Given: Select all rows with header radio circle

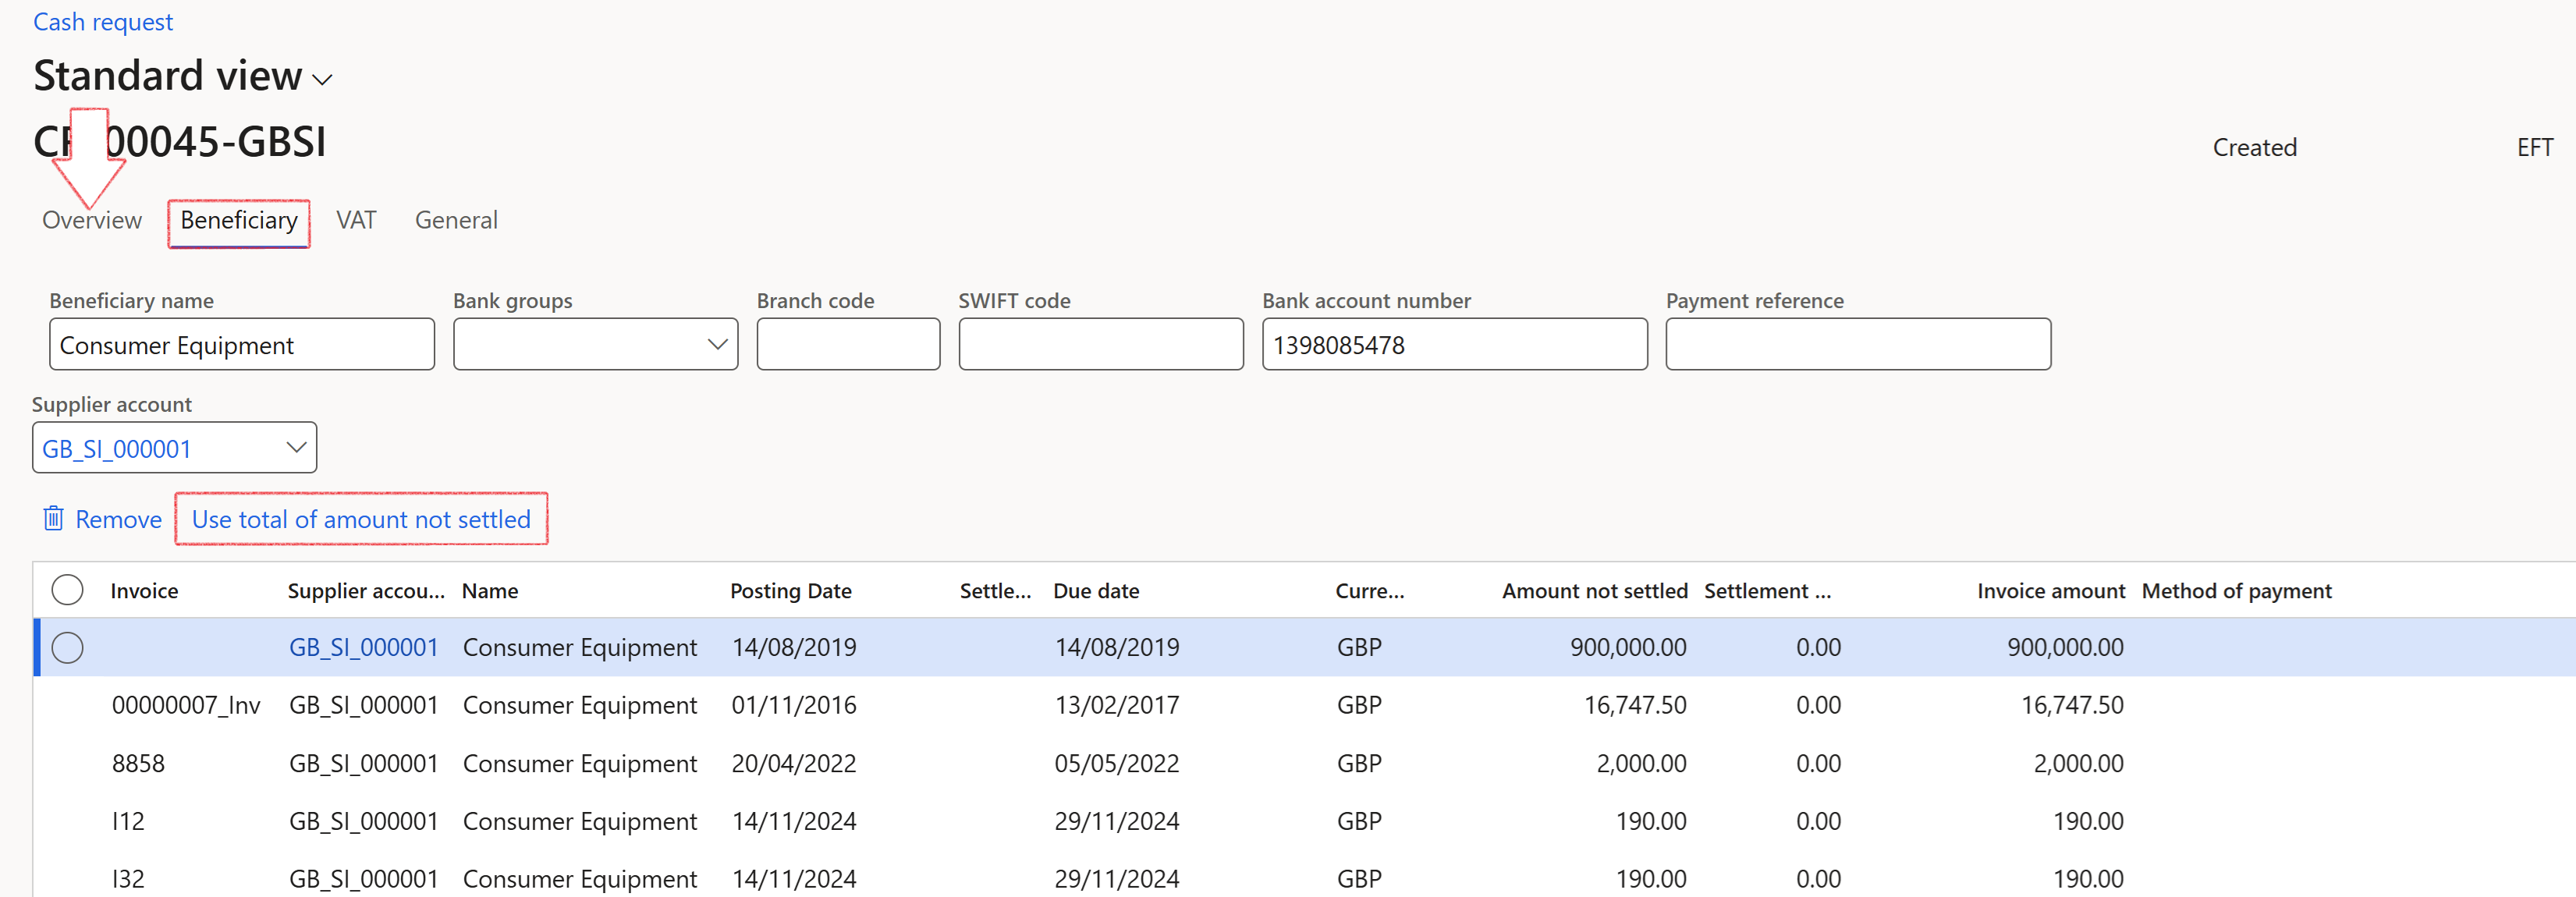Looking at the screenshot, I should pos(67,590).
